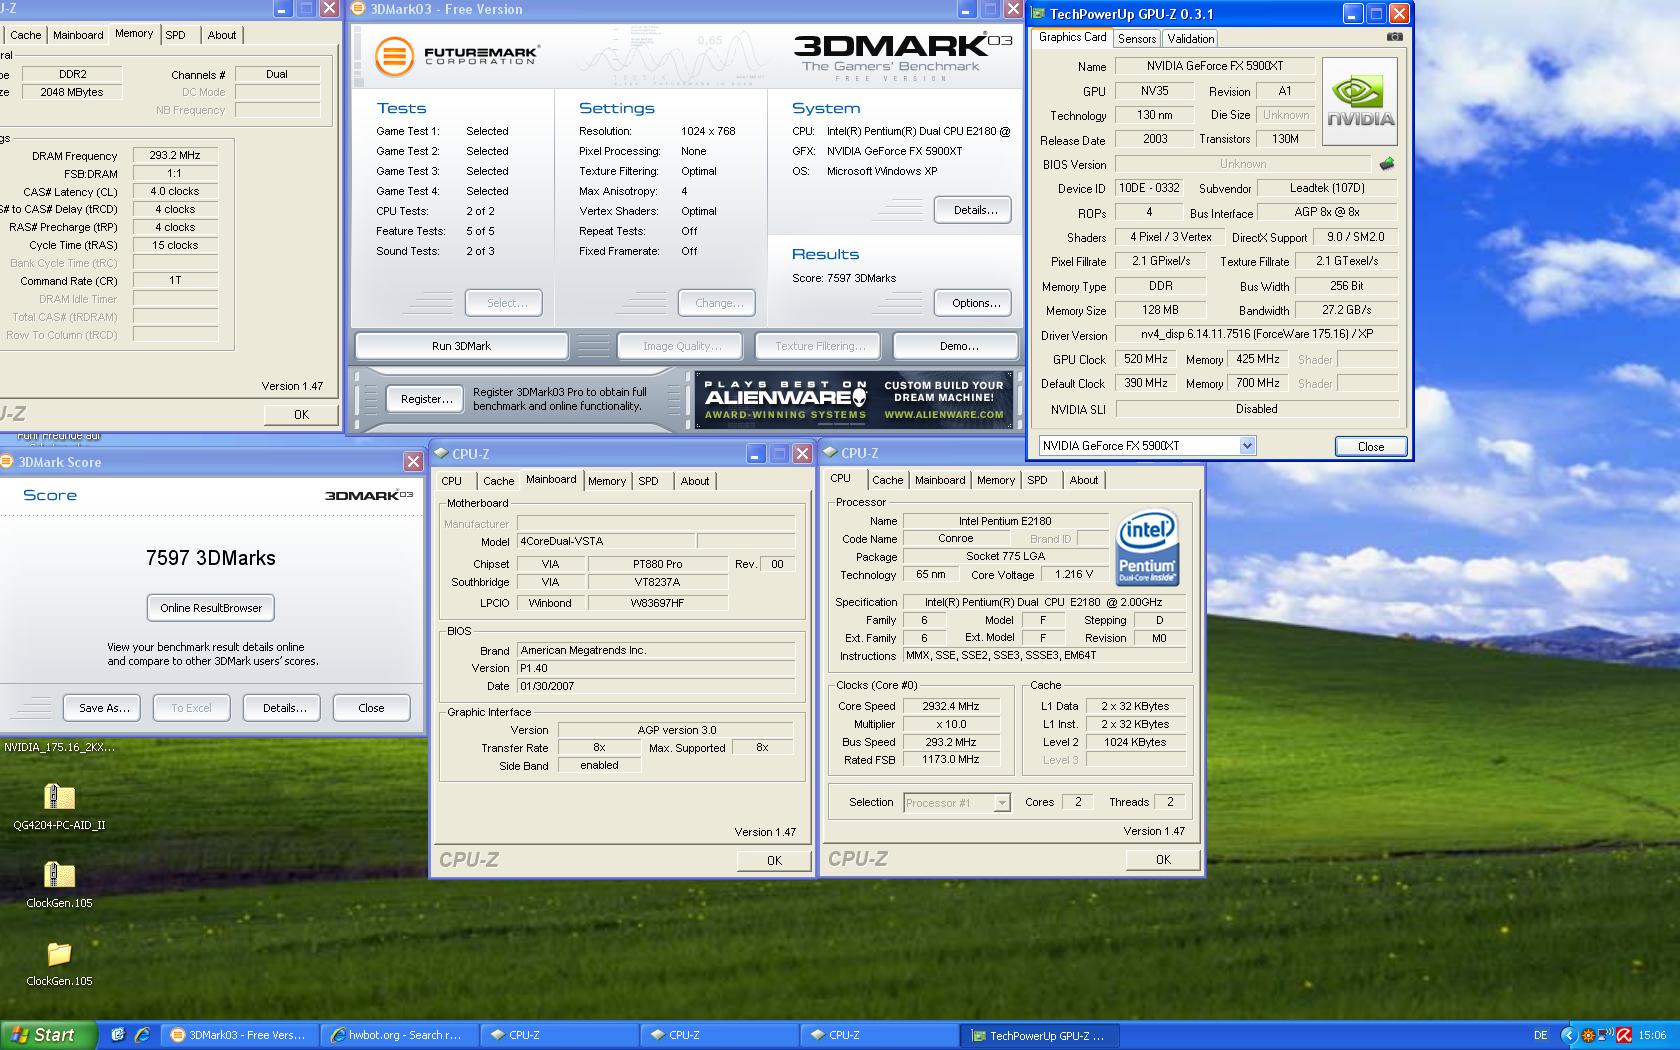The image size is (1680, 1050).
Task: Click the Chipset PT880 Pro field
Action: click(x=657, y=564)
